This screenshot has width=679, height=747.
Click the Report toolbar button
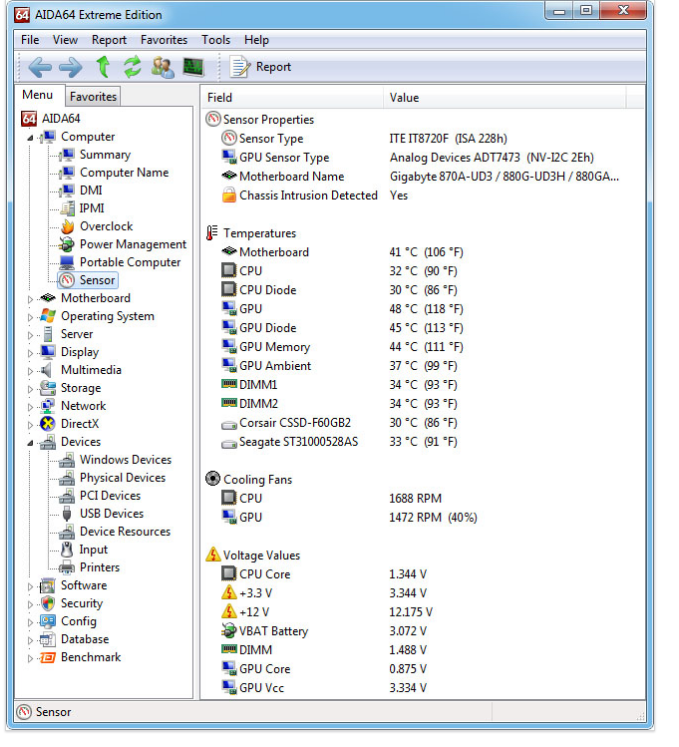click(x=260, y=67)
